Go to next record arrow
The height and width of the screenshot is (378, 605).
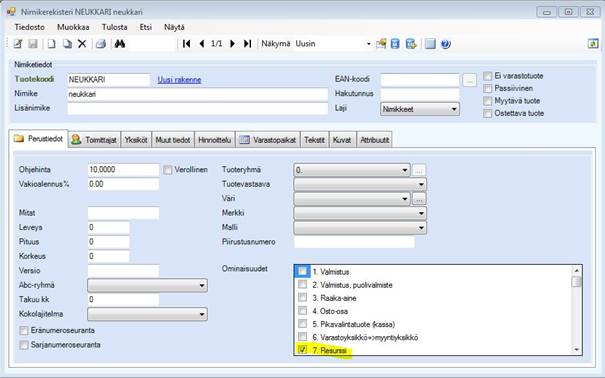232,44
